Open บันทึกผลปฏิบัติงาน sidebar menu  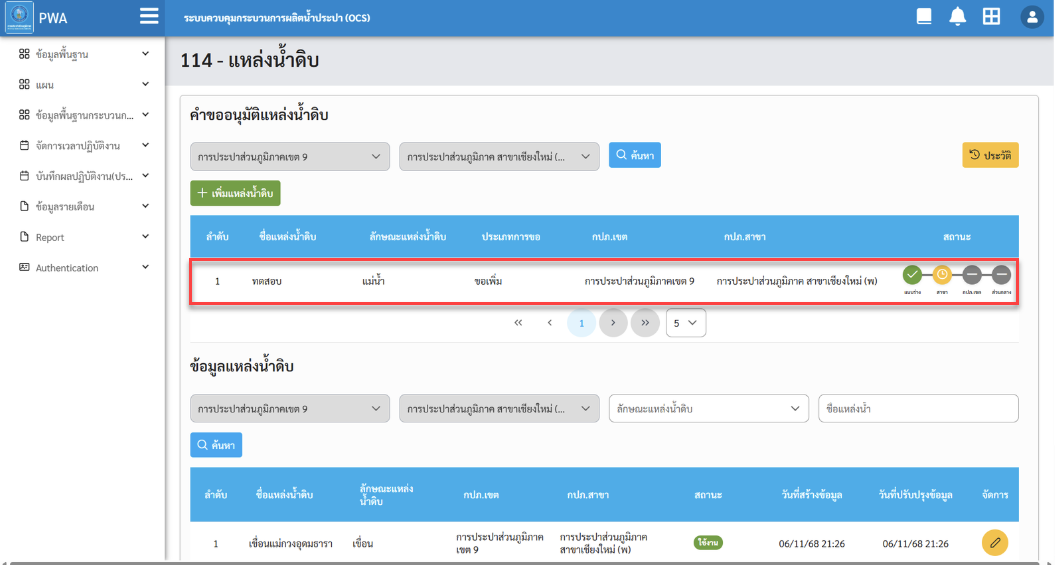[x=83, y=176]
